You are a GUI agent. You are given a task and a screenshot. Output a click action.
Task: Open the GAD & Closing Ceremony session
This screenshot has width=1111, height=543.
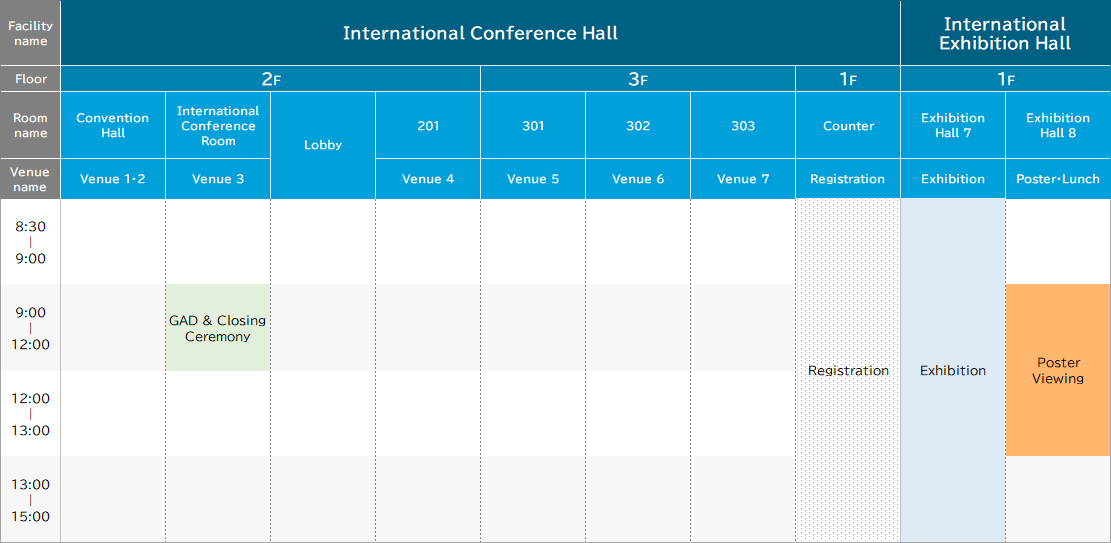pos(218,328)
